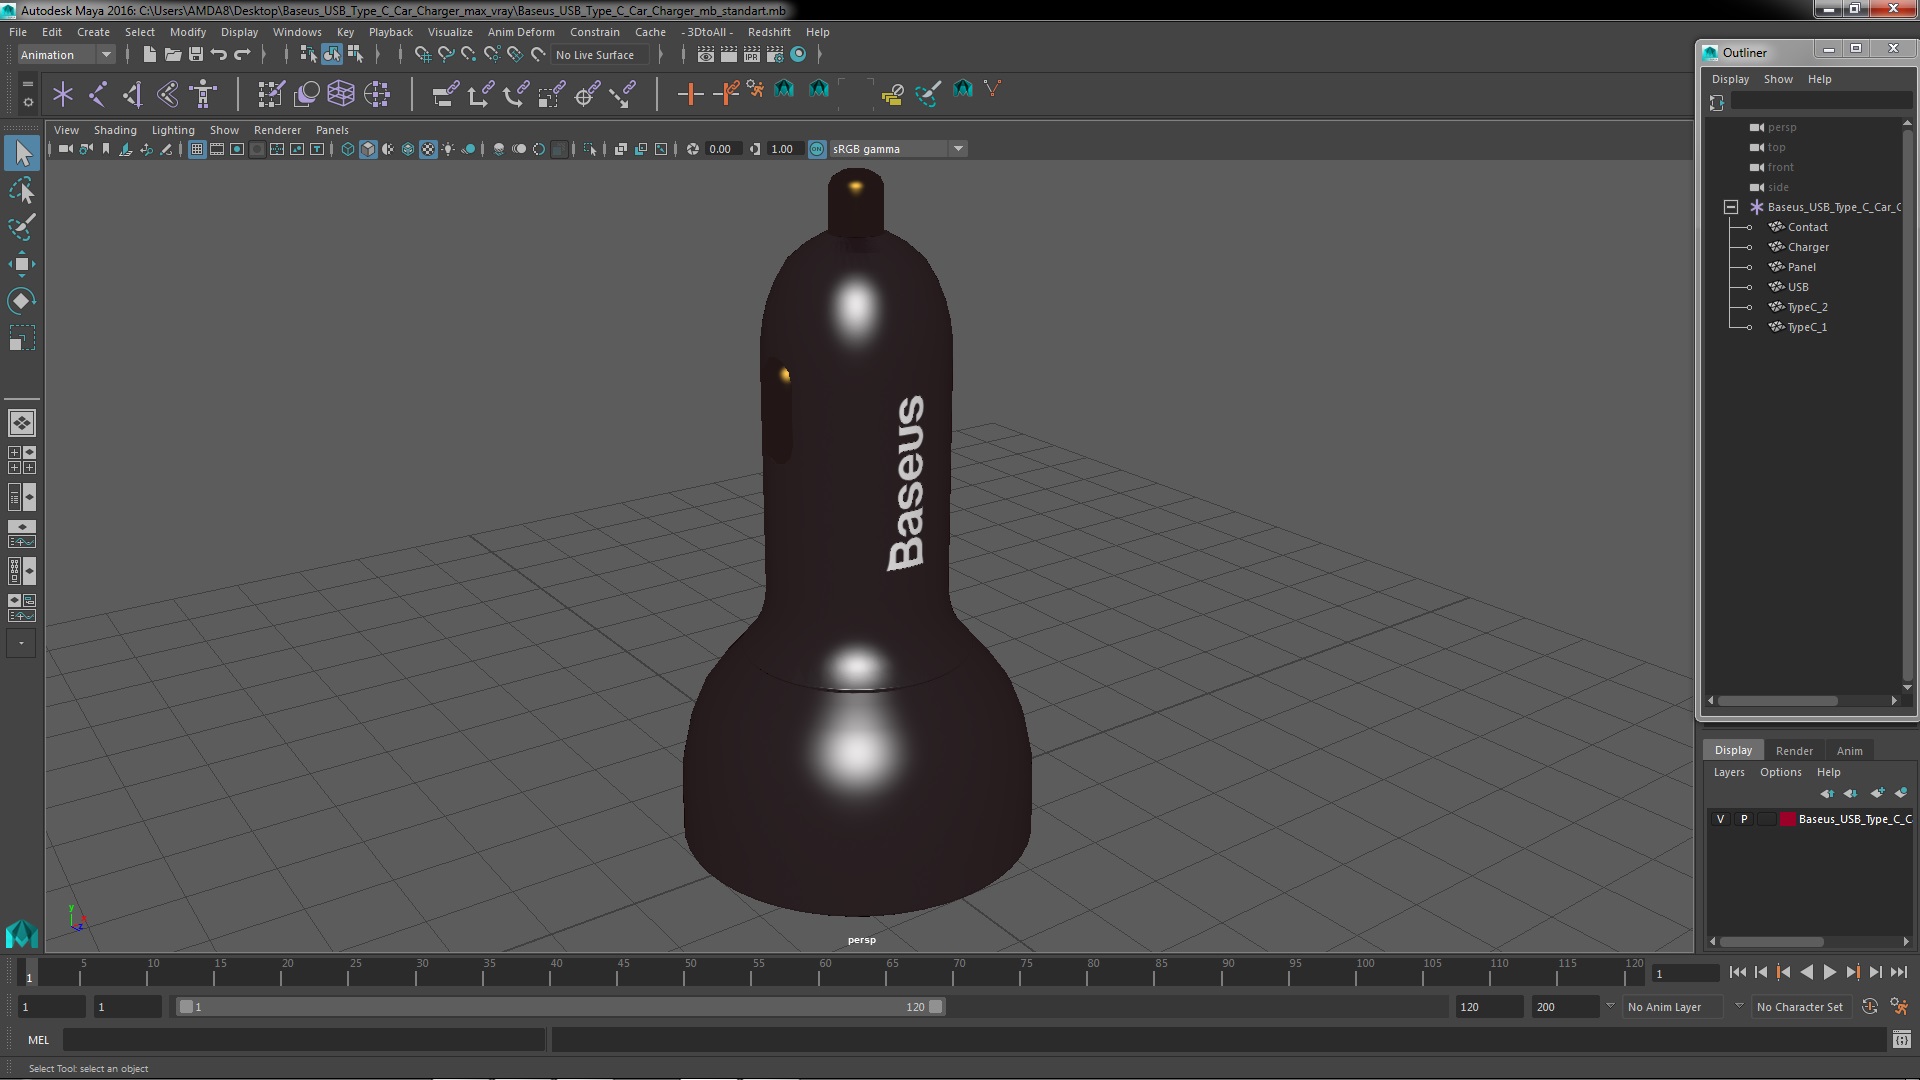Click the Create Lattice shelf icon

pyautogui.click(x=341, y=94)
